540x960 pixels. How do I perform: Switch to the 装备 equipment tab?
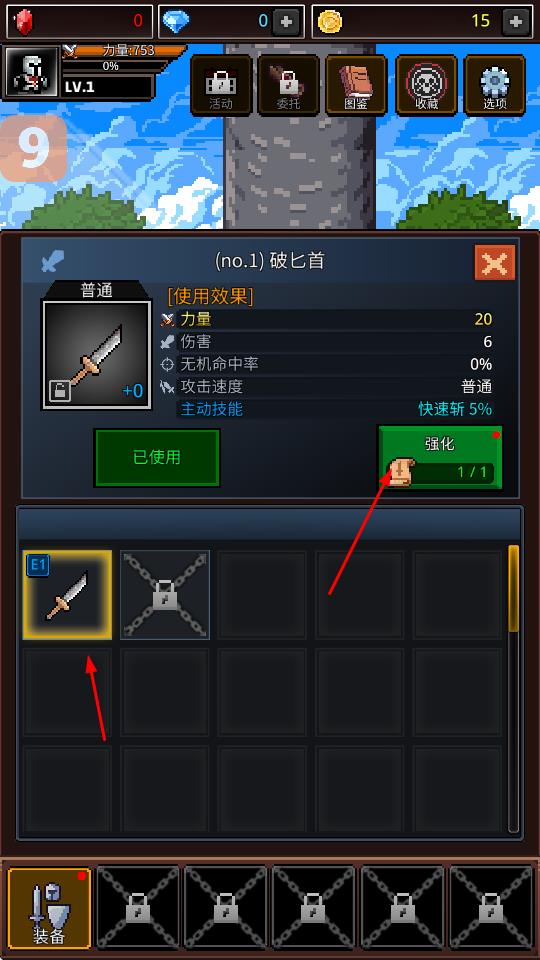click(x=50, y=908)
